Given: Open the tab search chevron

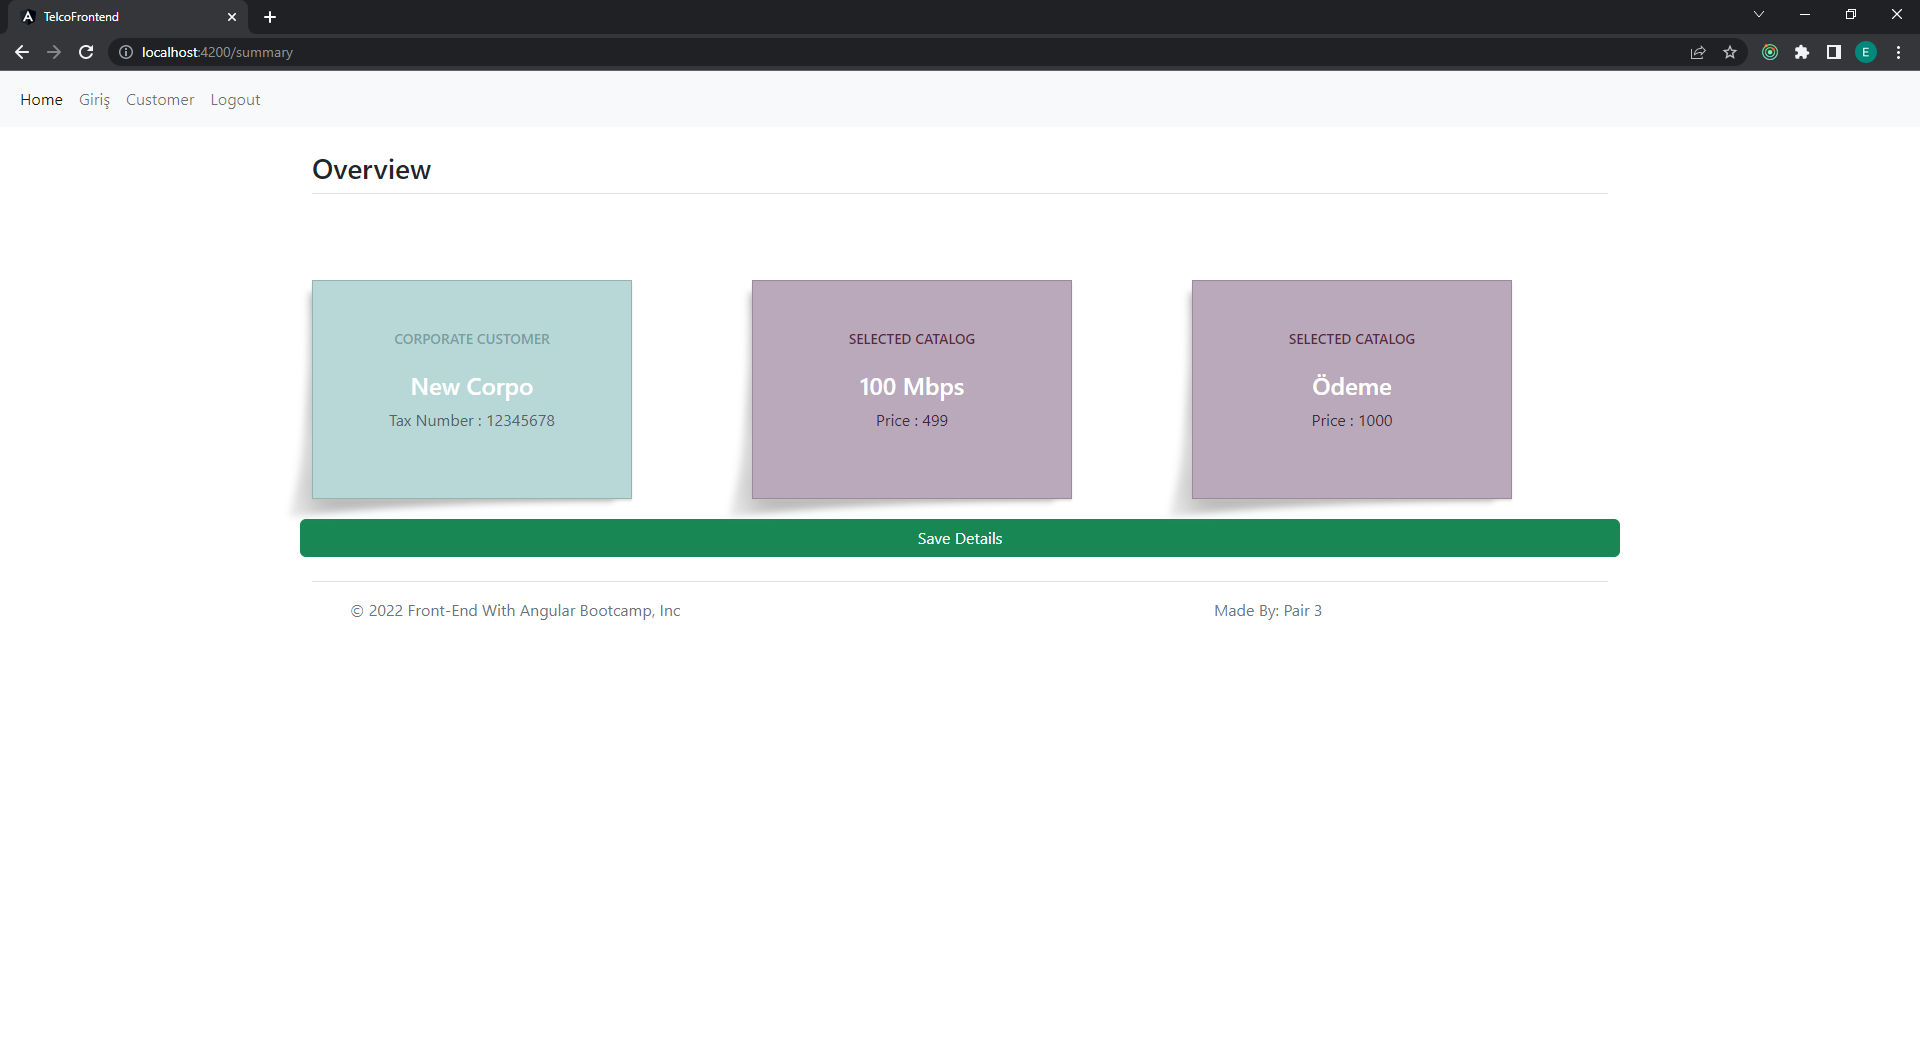Looking at the screenshot, I should [x=1759, y=14].
